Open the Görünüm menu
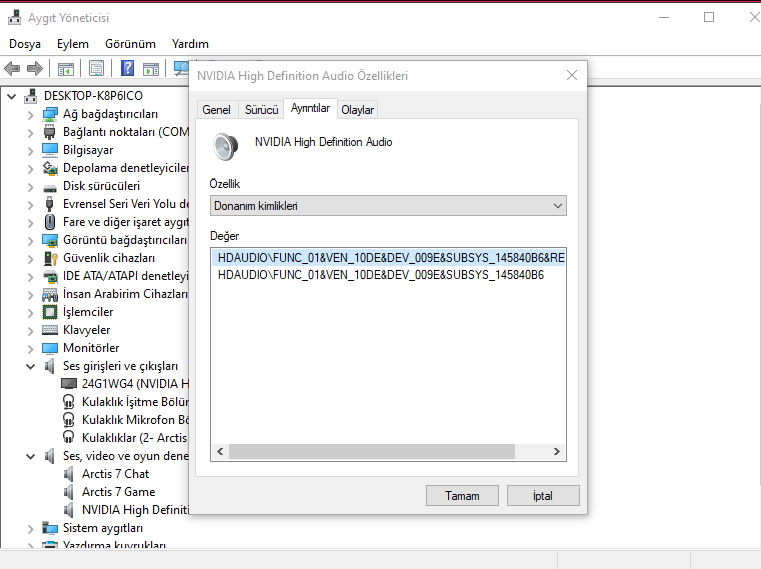 (x=131, y=44)
